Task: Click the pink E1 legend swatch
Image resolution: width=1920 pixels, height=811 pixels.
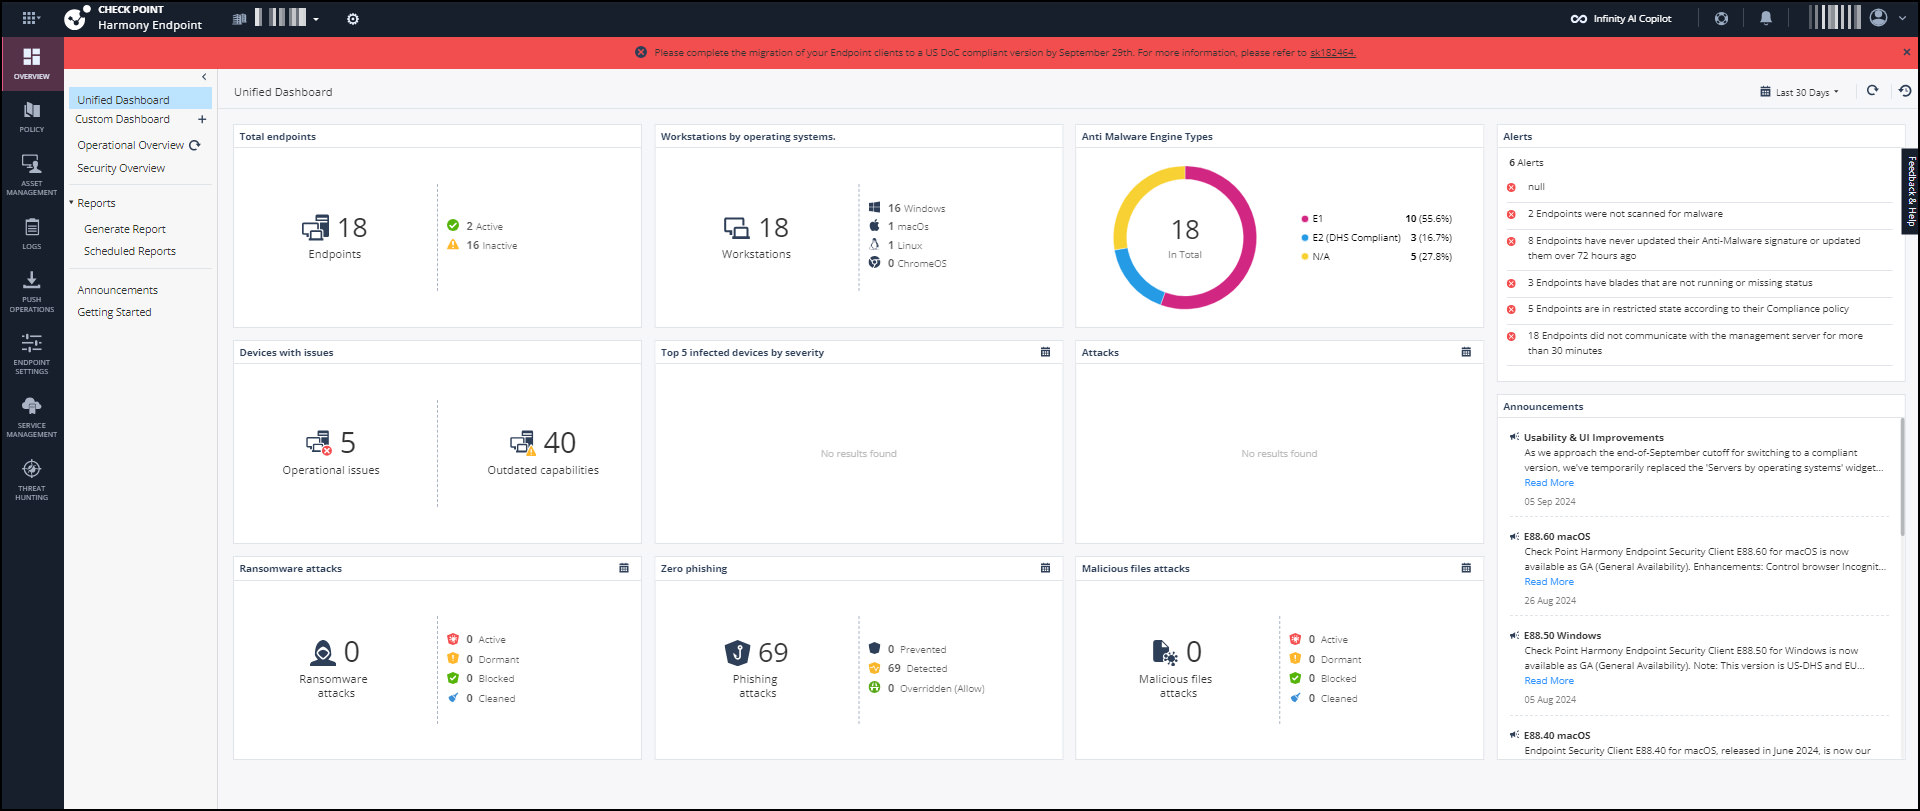Action: click(x=1304, y=219)
